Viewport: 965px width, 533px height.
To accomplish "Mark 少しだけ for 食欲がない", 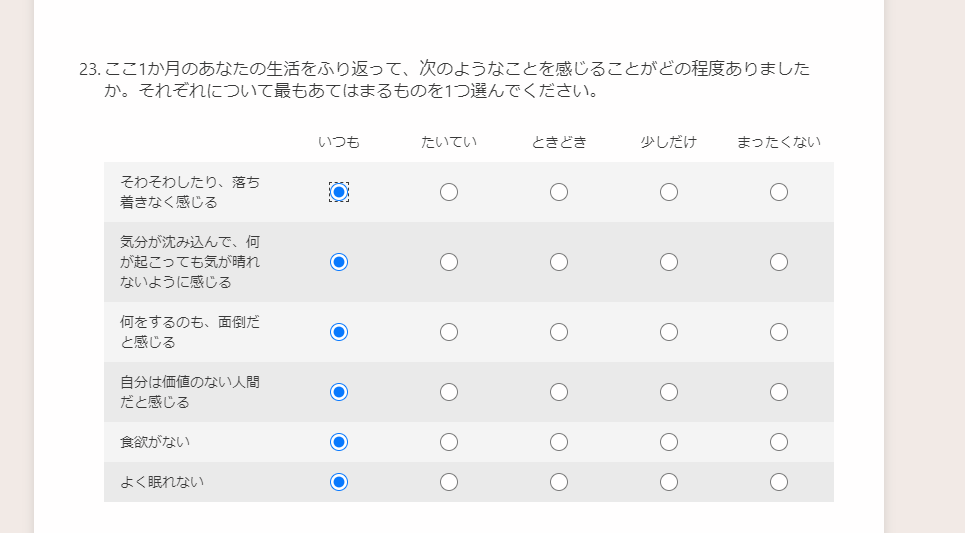I will (x=669, y=442).
